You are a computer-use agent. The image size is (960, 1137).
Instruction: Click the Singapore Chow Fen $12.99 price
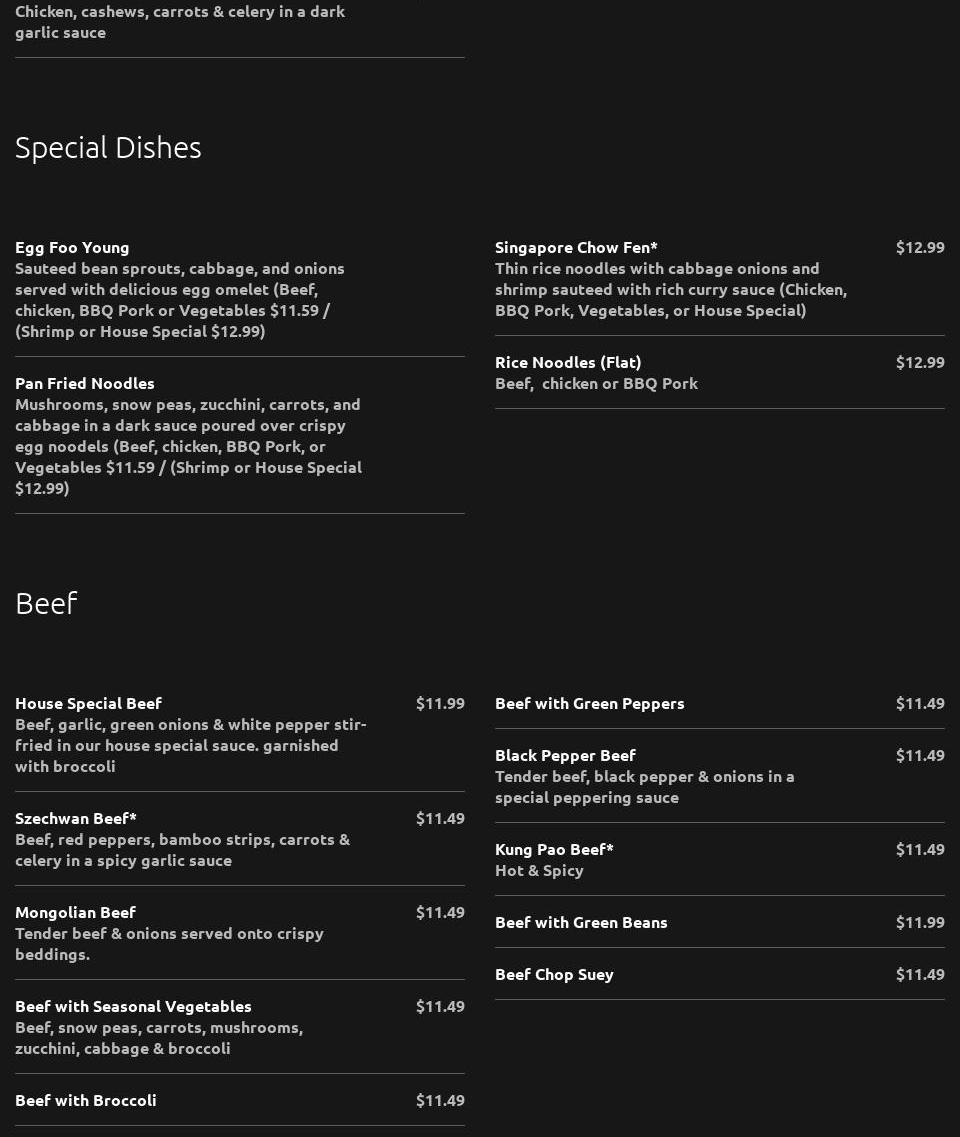coord(920,247)
